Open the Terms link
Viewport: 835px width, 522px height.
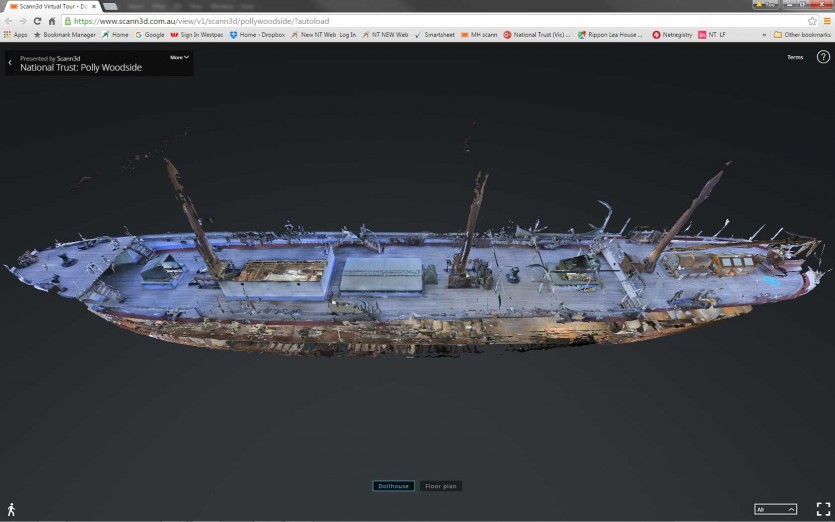[794, 57]
